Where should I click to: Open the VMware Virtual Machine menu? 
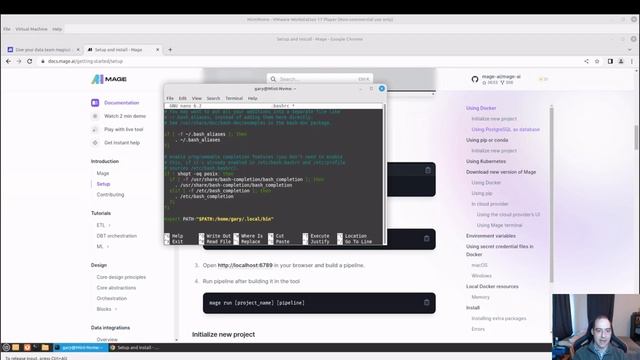[x=31, y=29]
